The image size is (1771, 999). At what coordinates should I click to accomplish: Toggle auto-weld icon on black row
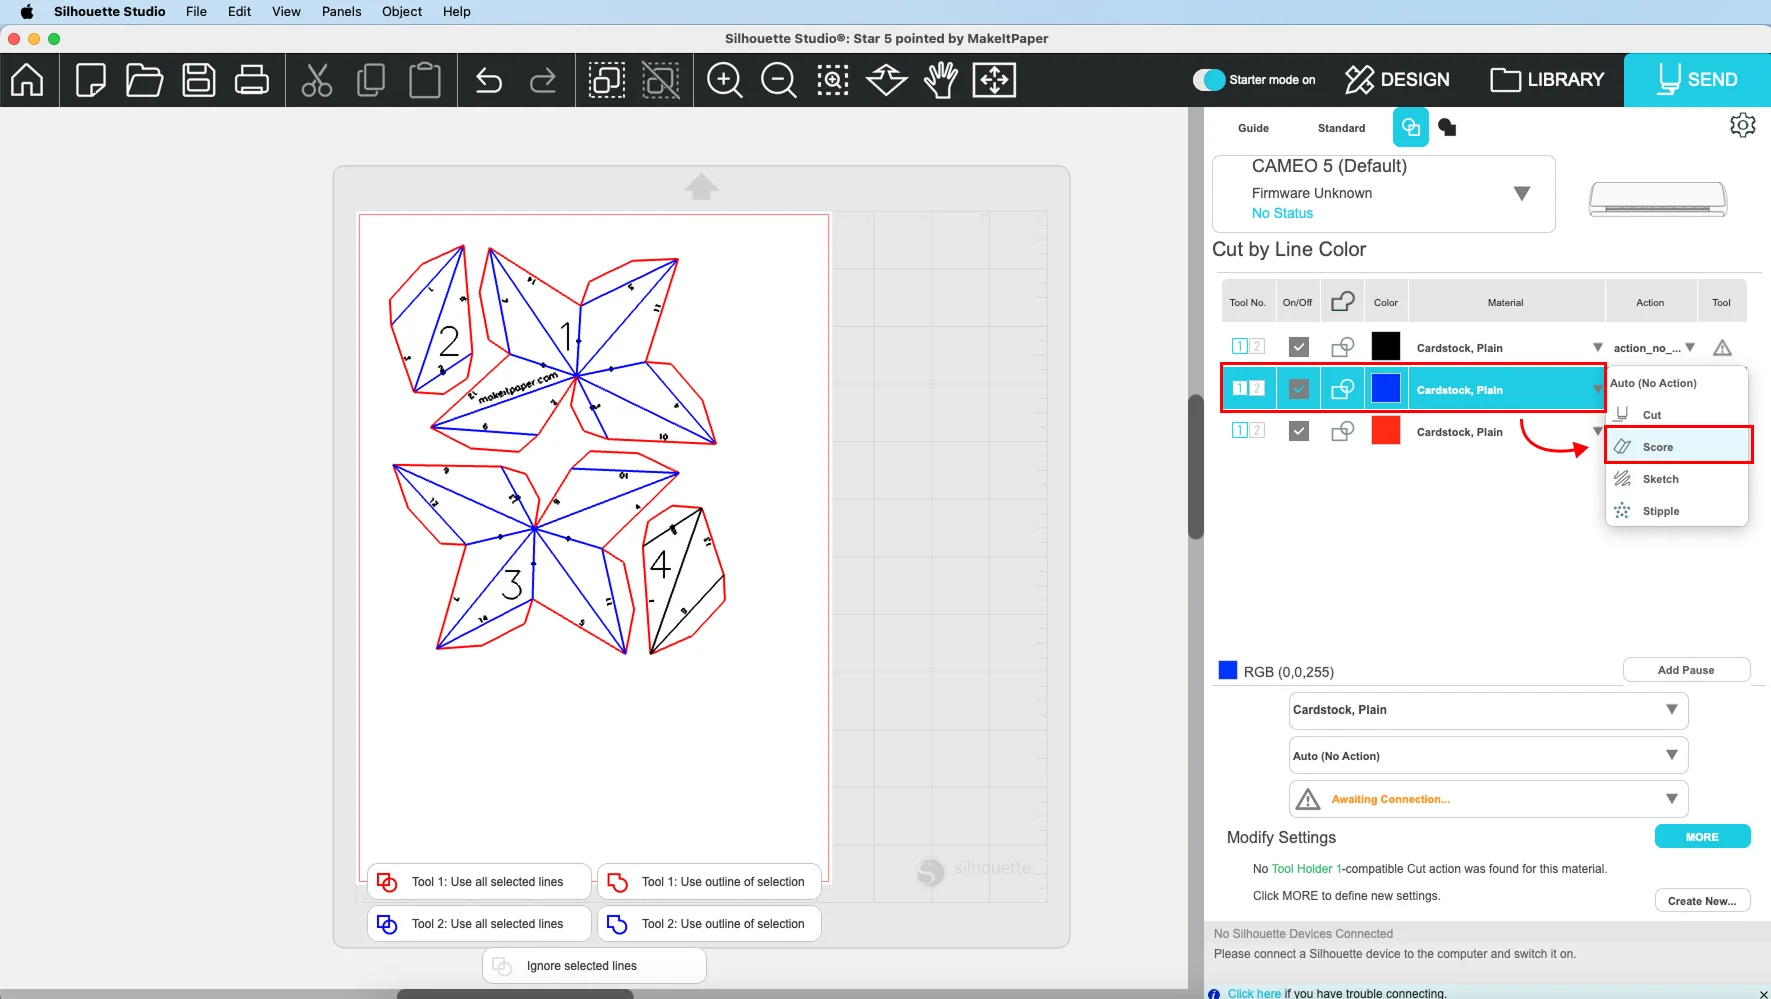click(1343, 347)
